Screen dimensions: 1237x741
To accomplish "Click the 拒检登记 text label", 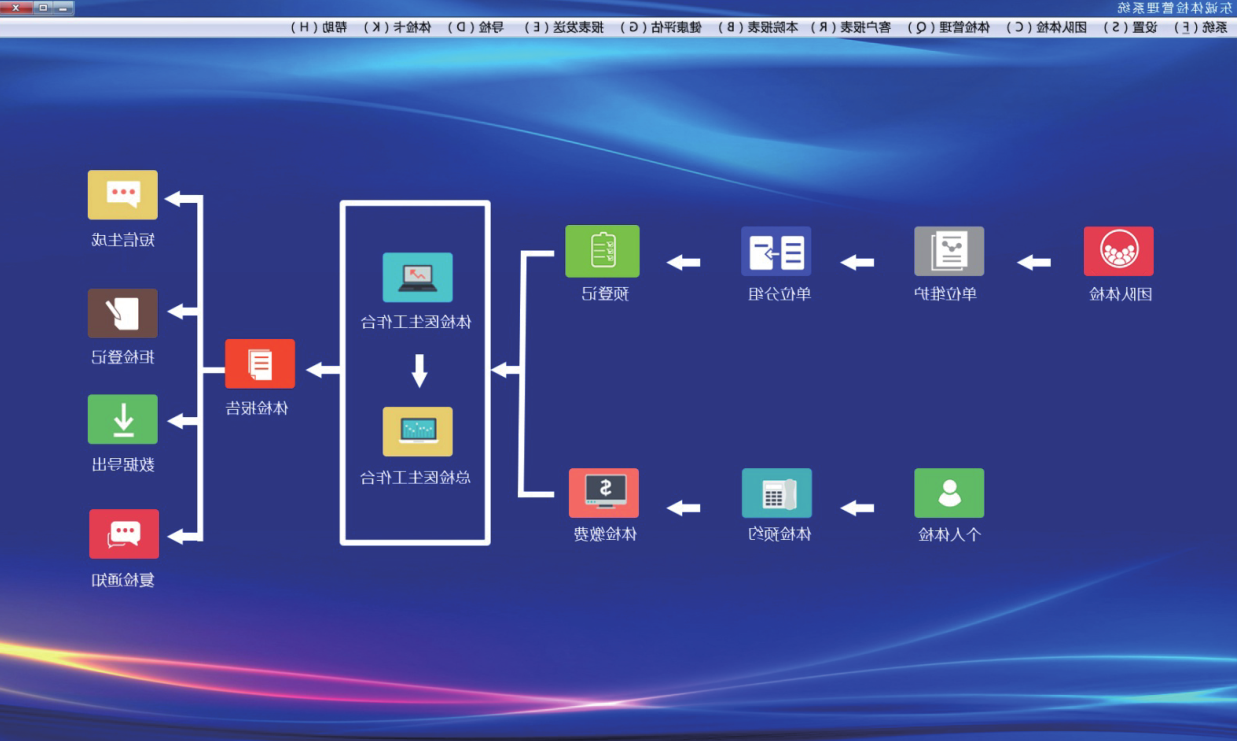I will (123, 357).
